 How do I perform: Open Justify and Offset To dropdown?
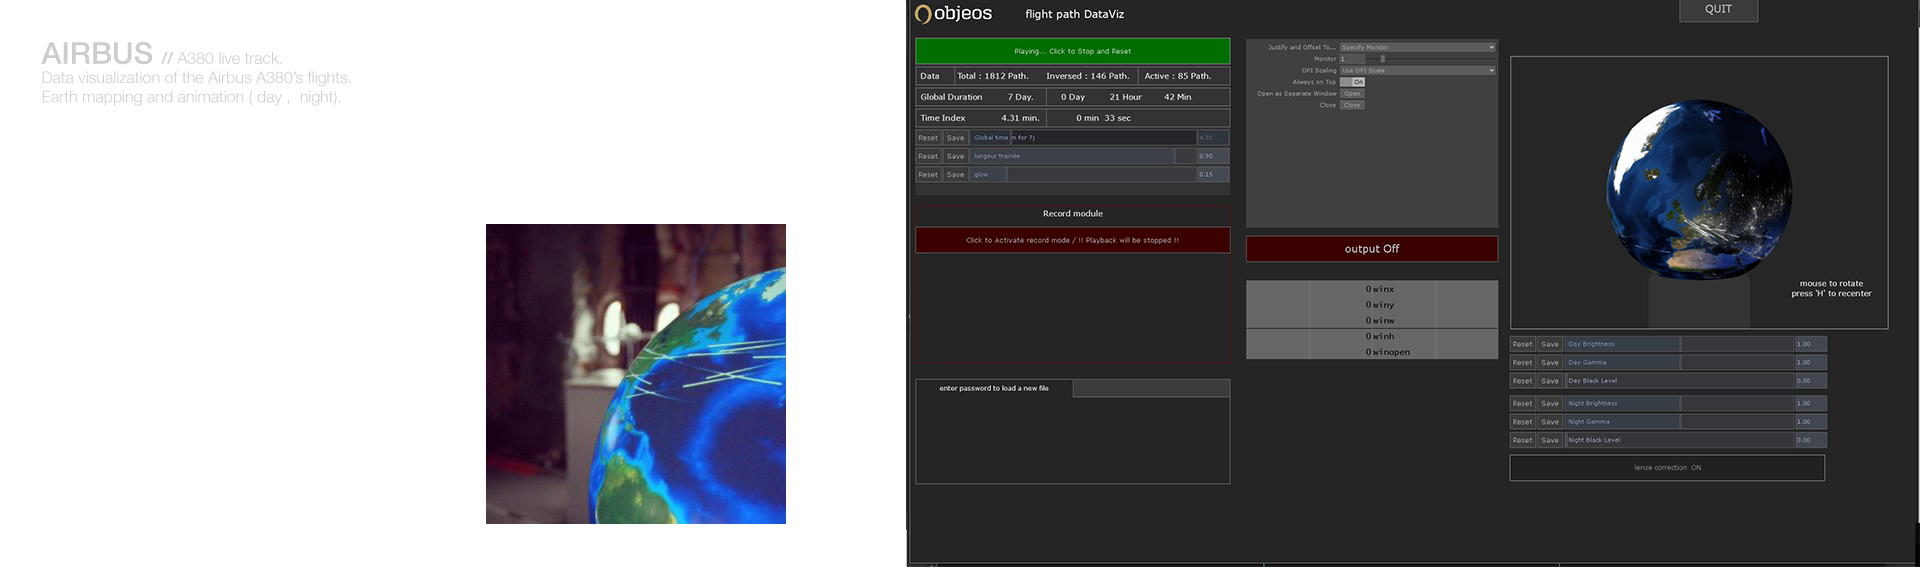pyautogui.click(x=1417, y=47)
